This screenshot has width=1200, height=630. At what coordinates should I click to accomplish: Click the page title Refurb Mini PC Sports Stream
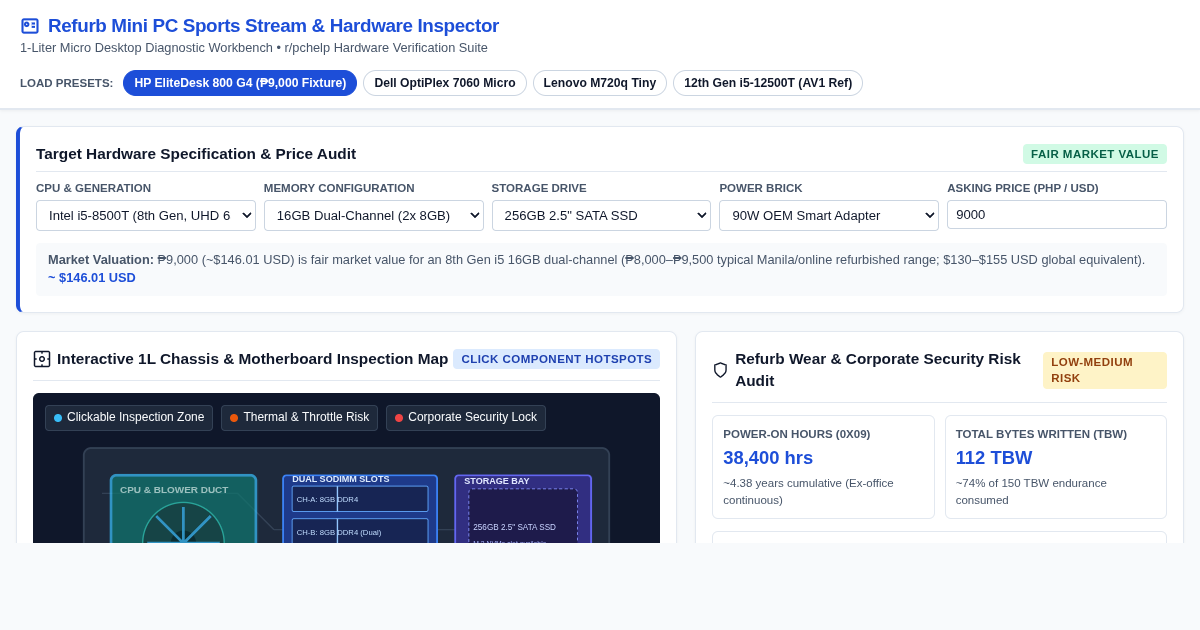tap(273, 26)
